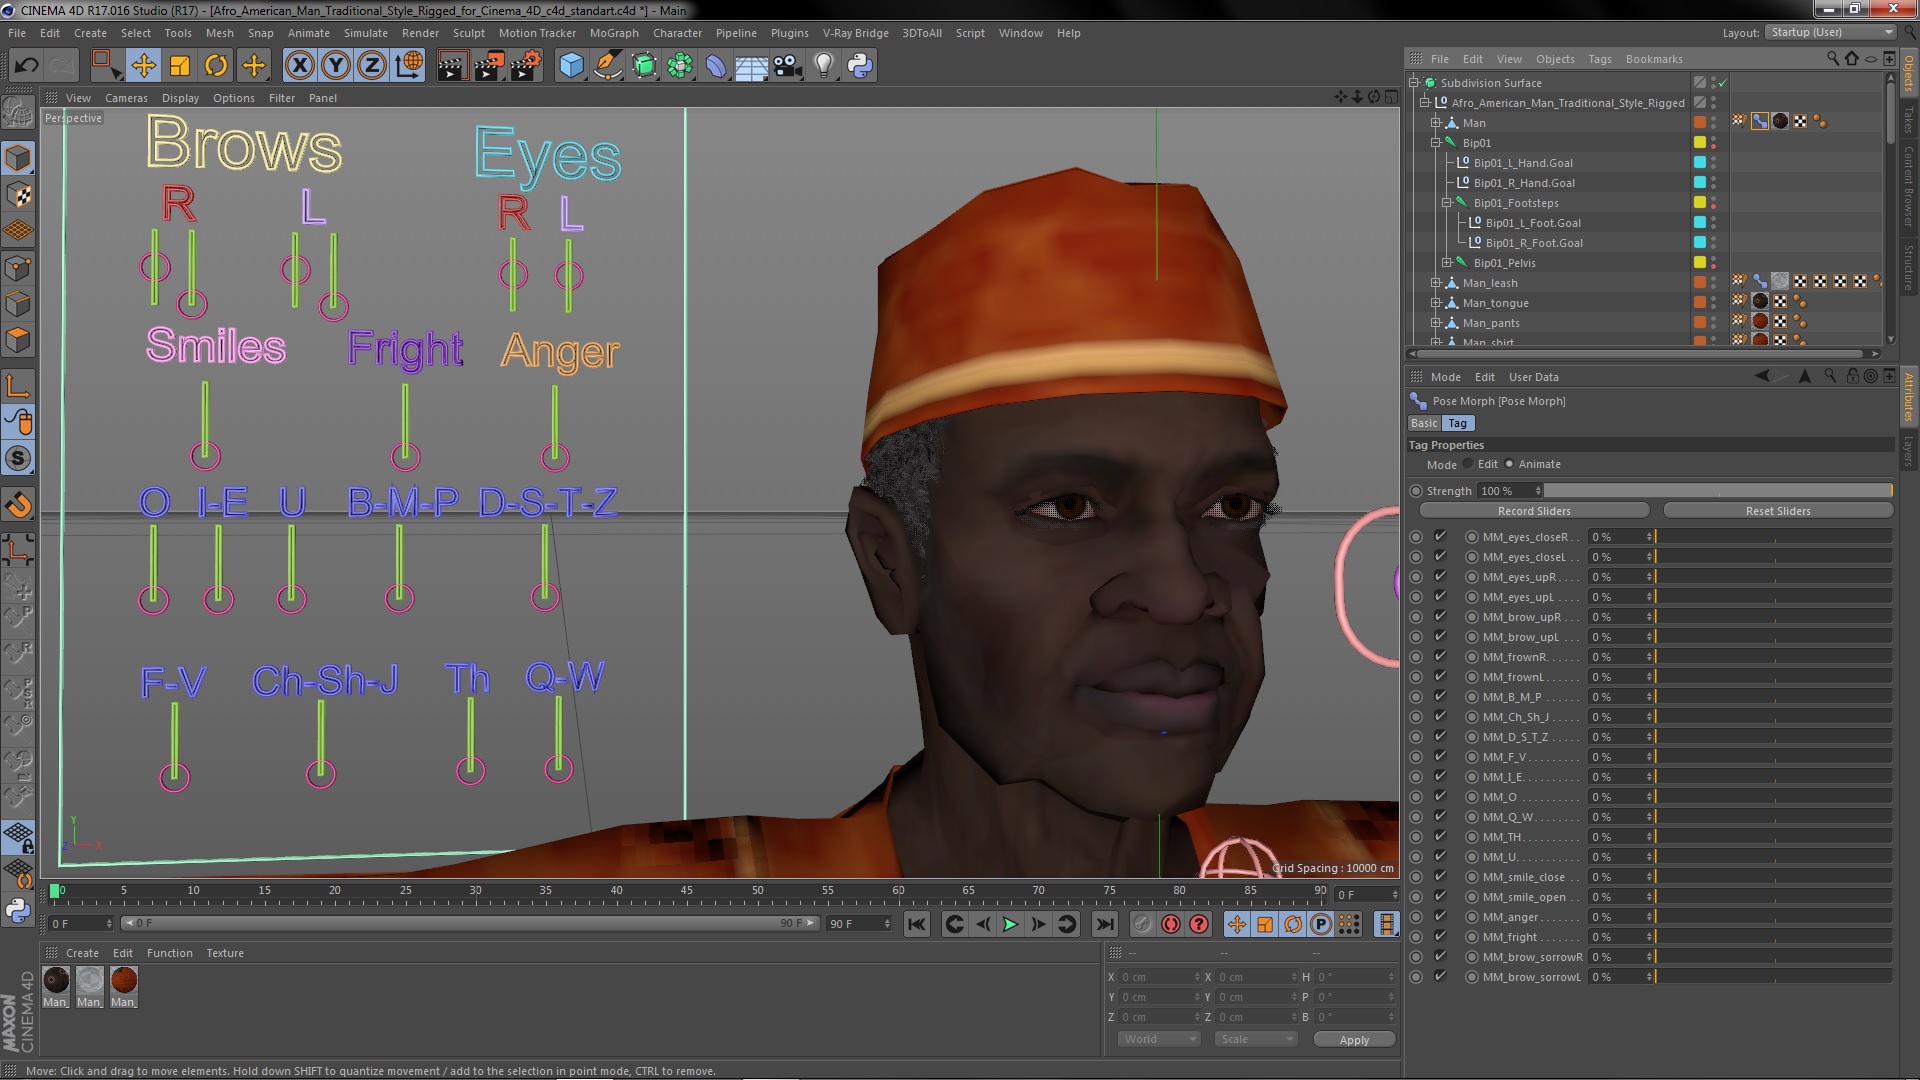Expand the Bip01_Pelvis node
Viewport: 1920px width, 1080px height.
coord(1447,263)
